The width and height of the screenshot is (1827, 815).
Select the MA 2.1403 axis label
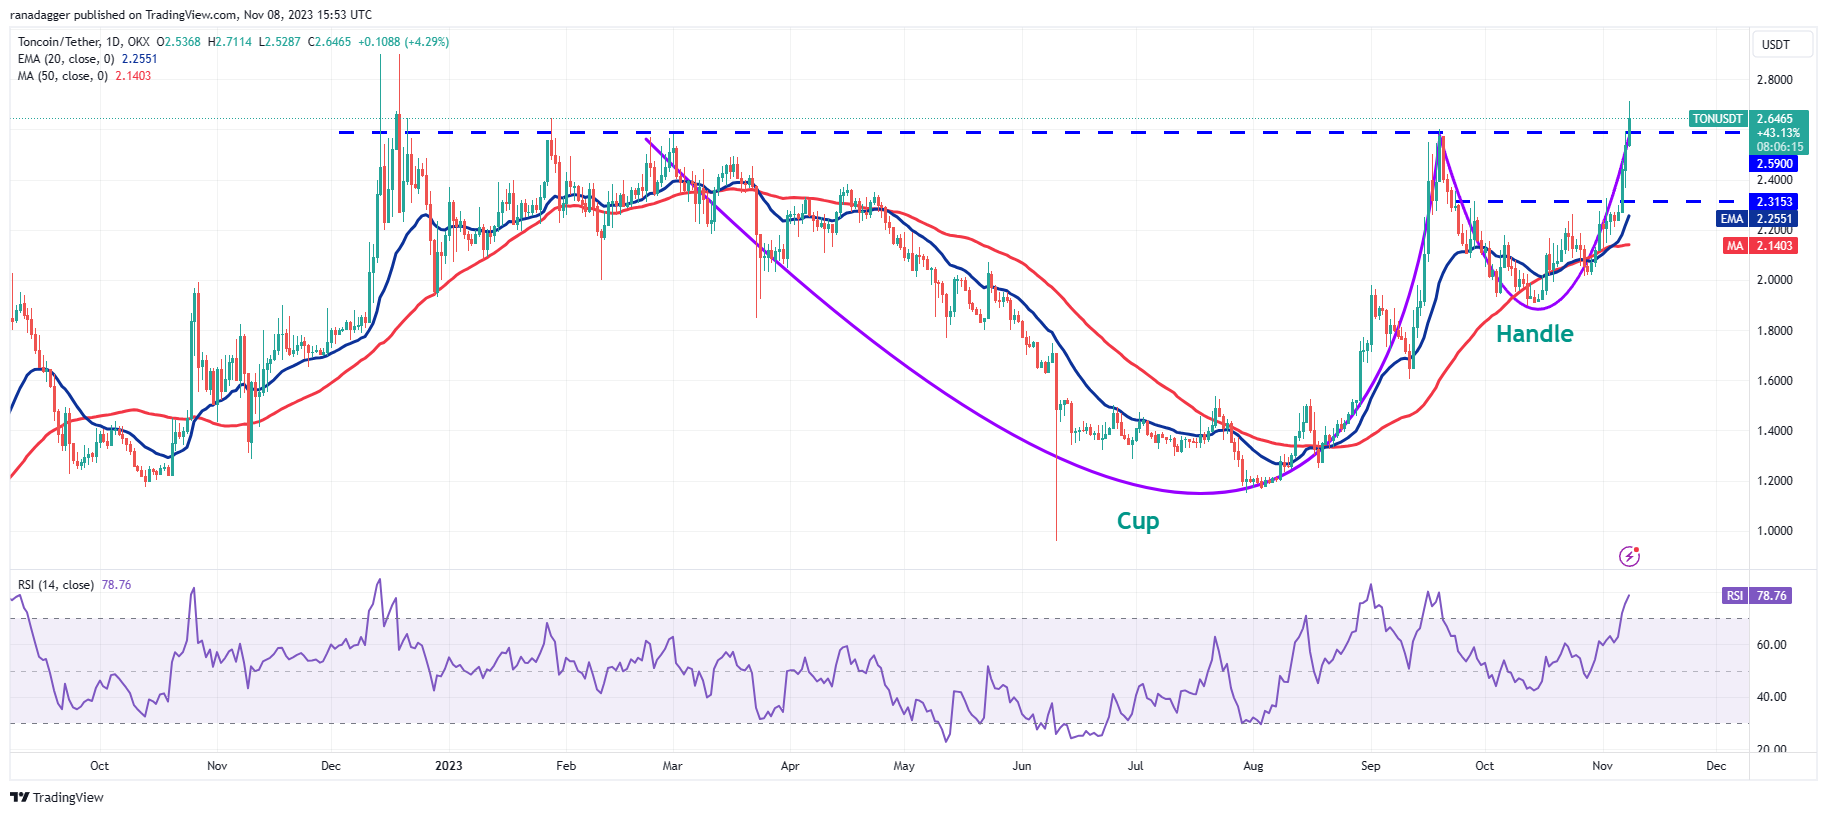pos(1759,246)
